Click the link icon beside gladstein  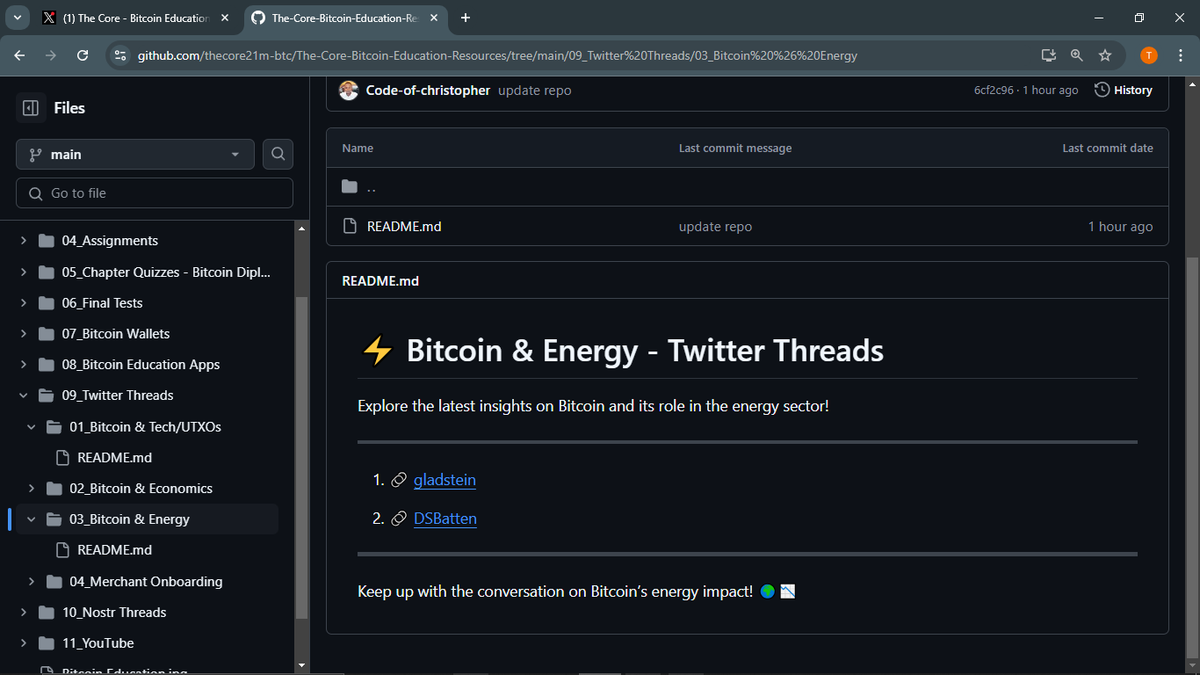398,480
